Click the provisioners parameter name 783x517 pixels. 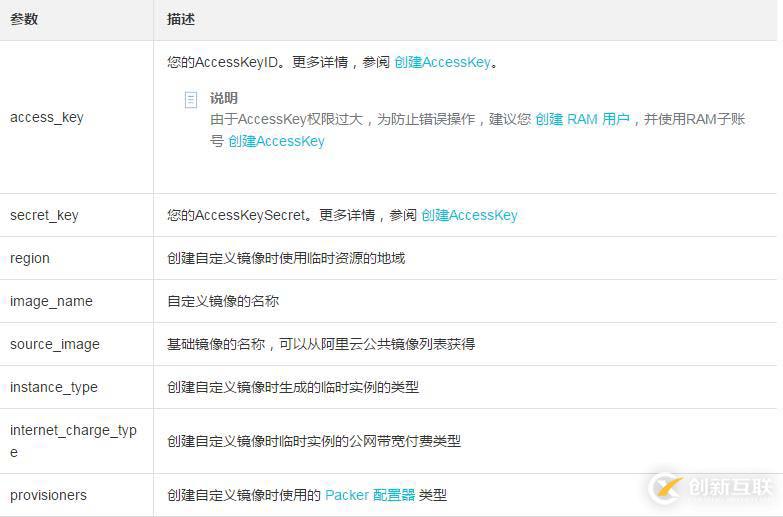(48, 495)
